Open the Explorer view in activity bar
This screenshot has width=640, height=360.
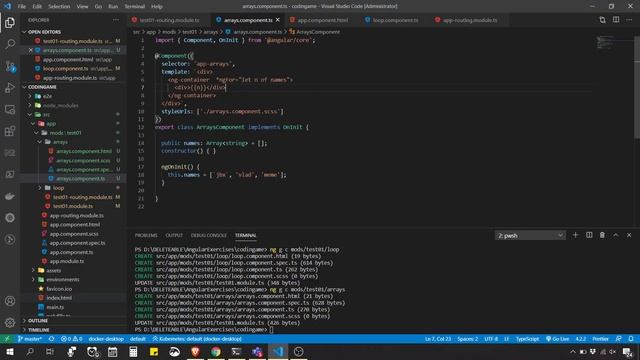(10, 22)
